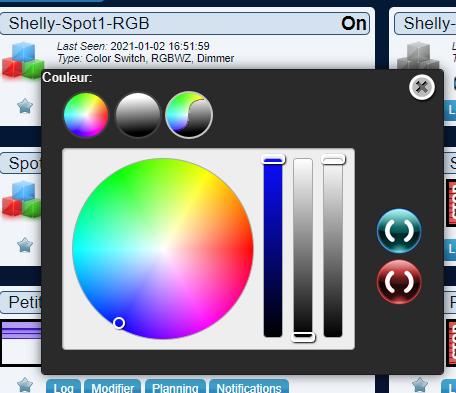Select the grayscale white mode button
456x393 pixels.
pyautogui.click(x=138, y=115)
